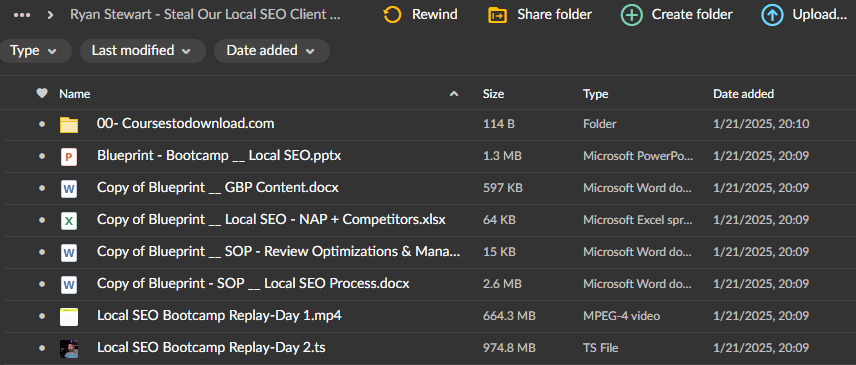This screenshot has width=856, height=365.
Task: Click the 2.6 MB size value
Action: coord(503,284)
